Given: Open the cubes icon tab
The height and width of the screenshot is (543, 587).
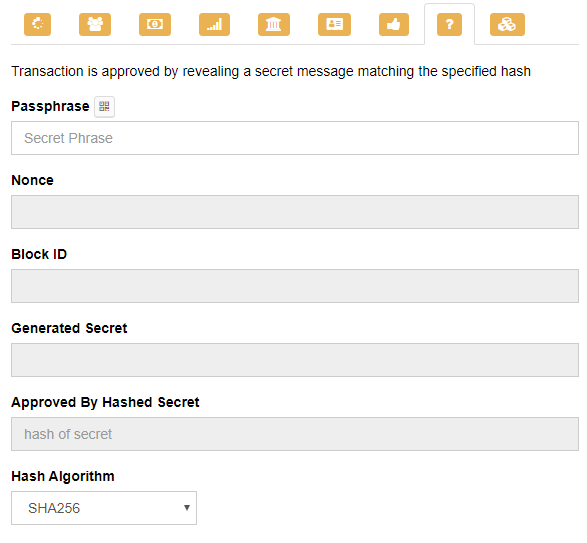Looking at the screenshot, I should click(507, 24).
